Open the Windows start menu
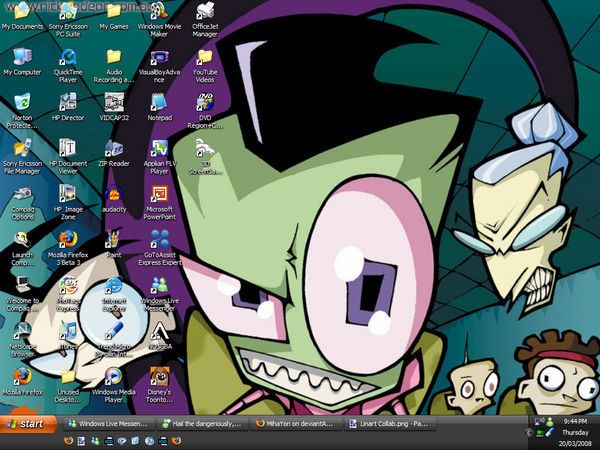 [x=28, y=424]
